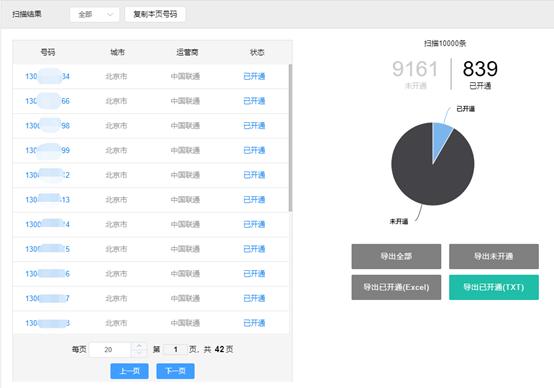554x388 pixels.
Task: Click 已开通 status in row ending 13
Action: (254, 200)
